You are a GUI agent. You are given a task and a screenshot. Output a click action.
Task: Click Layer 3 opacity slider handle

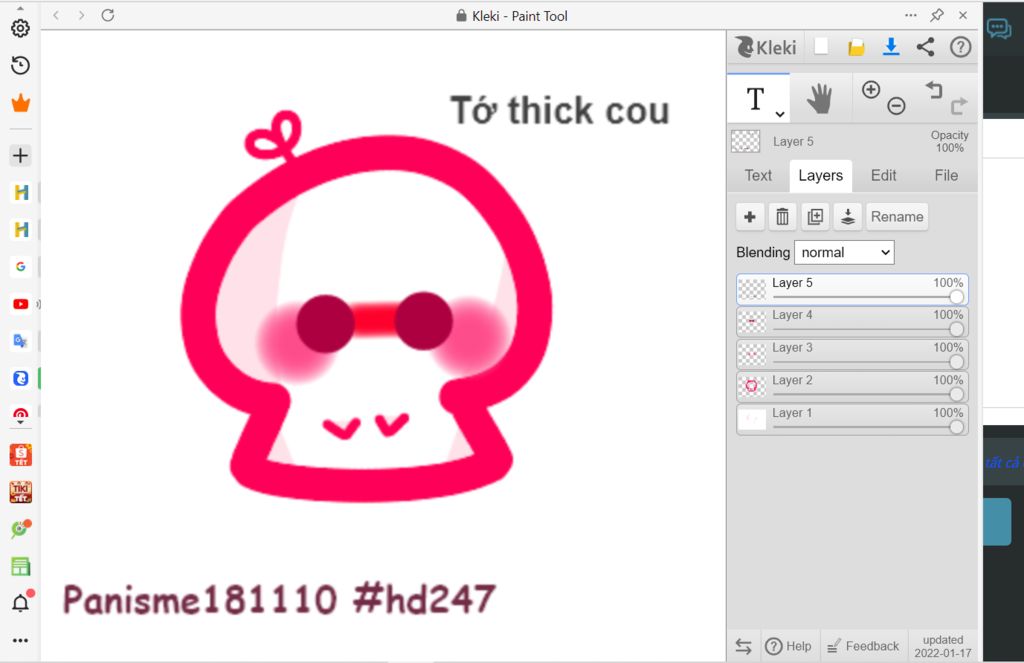(x=957, y=362)
